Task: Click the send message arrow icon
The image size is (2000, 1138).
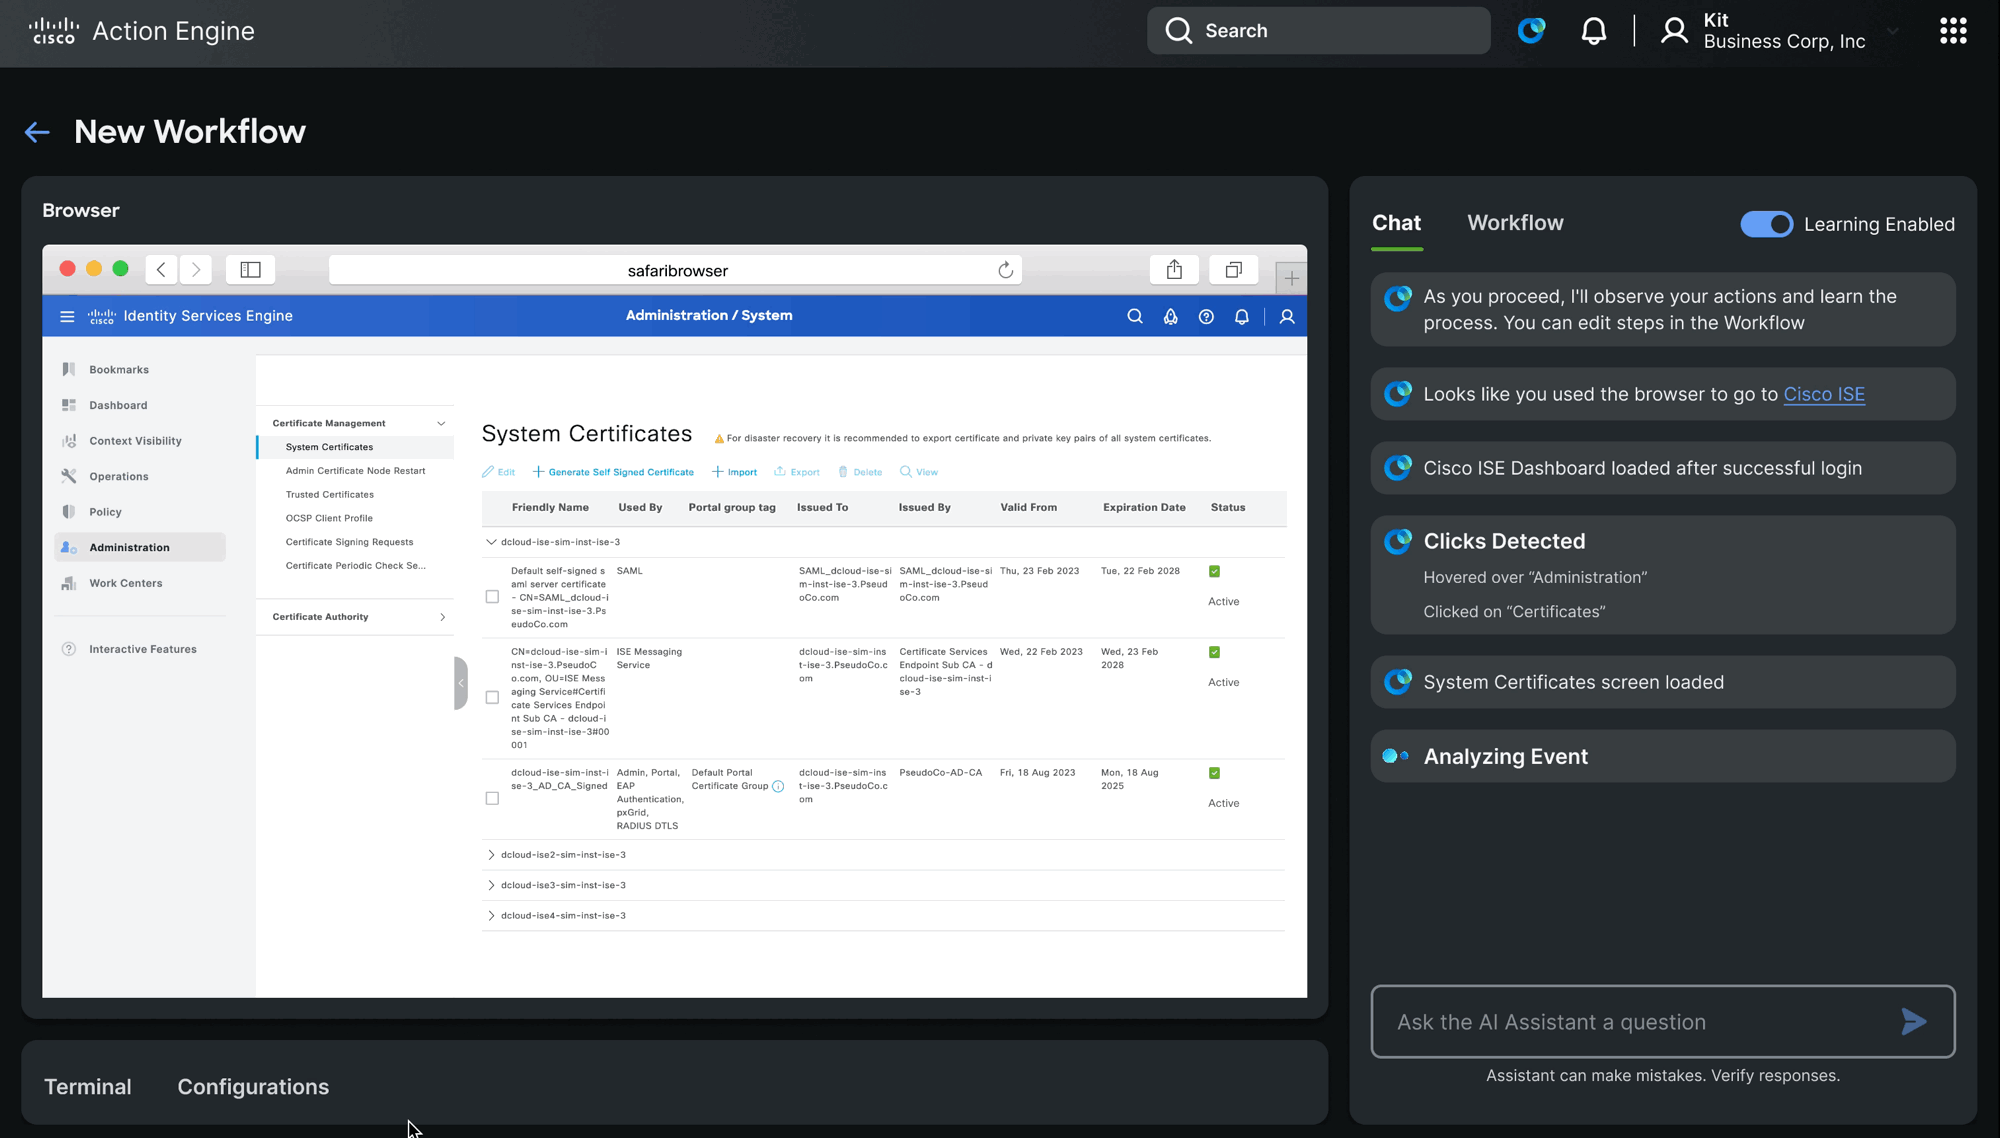Action: (x=1913, y=1021)
